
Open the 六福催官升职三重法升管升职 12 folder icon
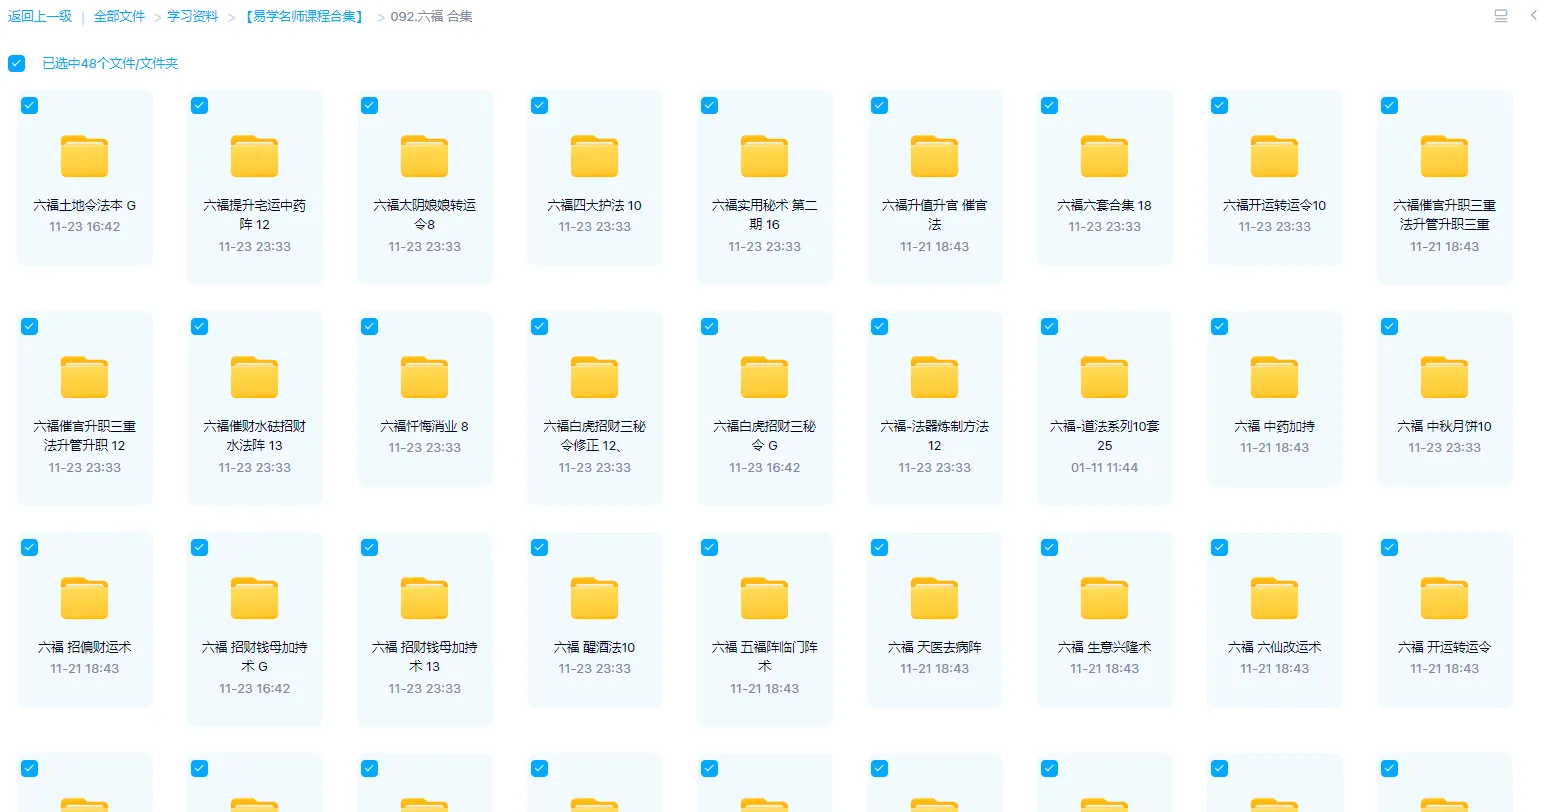tap(85, 378)
